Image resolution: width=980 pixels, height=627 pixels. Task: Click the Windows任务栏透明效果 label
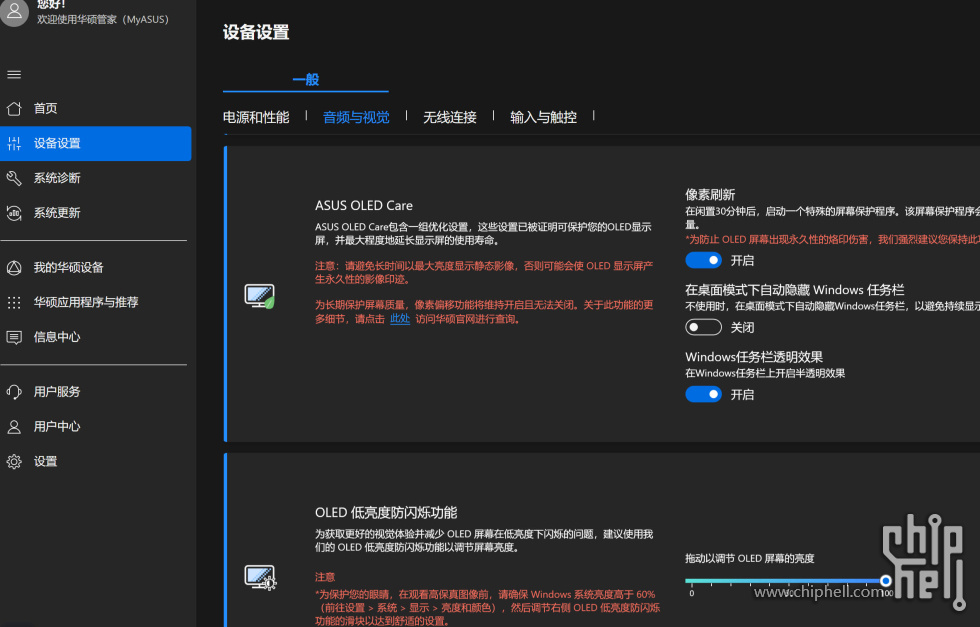pos(754,357)
